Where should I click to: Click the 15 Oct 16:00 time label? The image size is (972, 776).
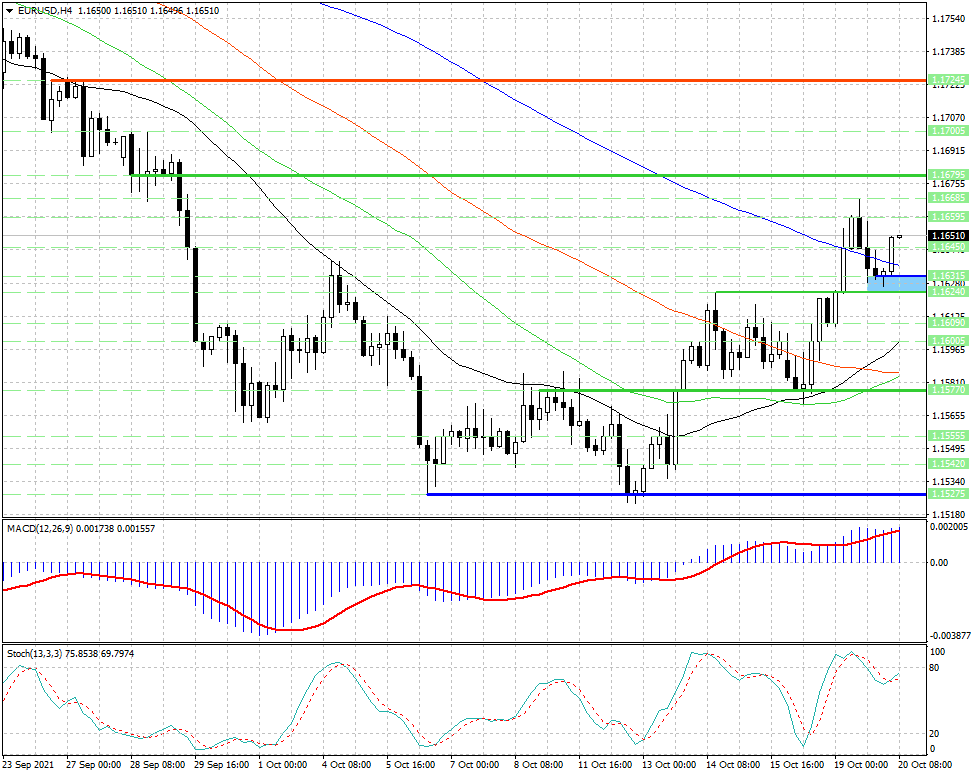[797, 765]
